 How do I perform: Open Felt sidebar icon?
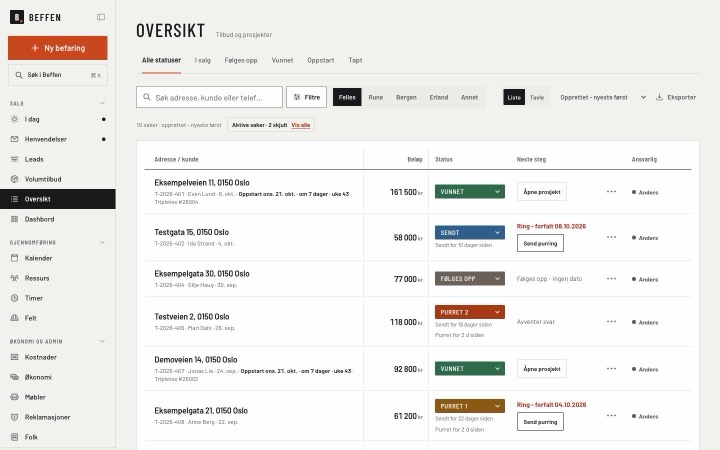[15, 318]
